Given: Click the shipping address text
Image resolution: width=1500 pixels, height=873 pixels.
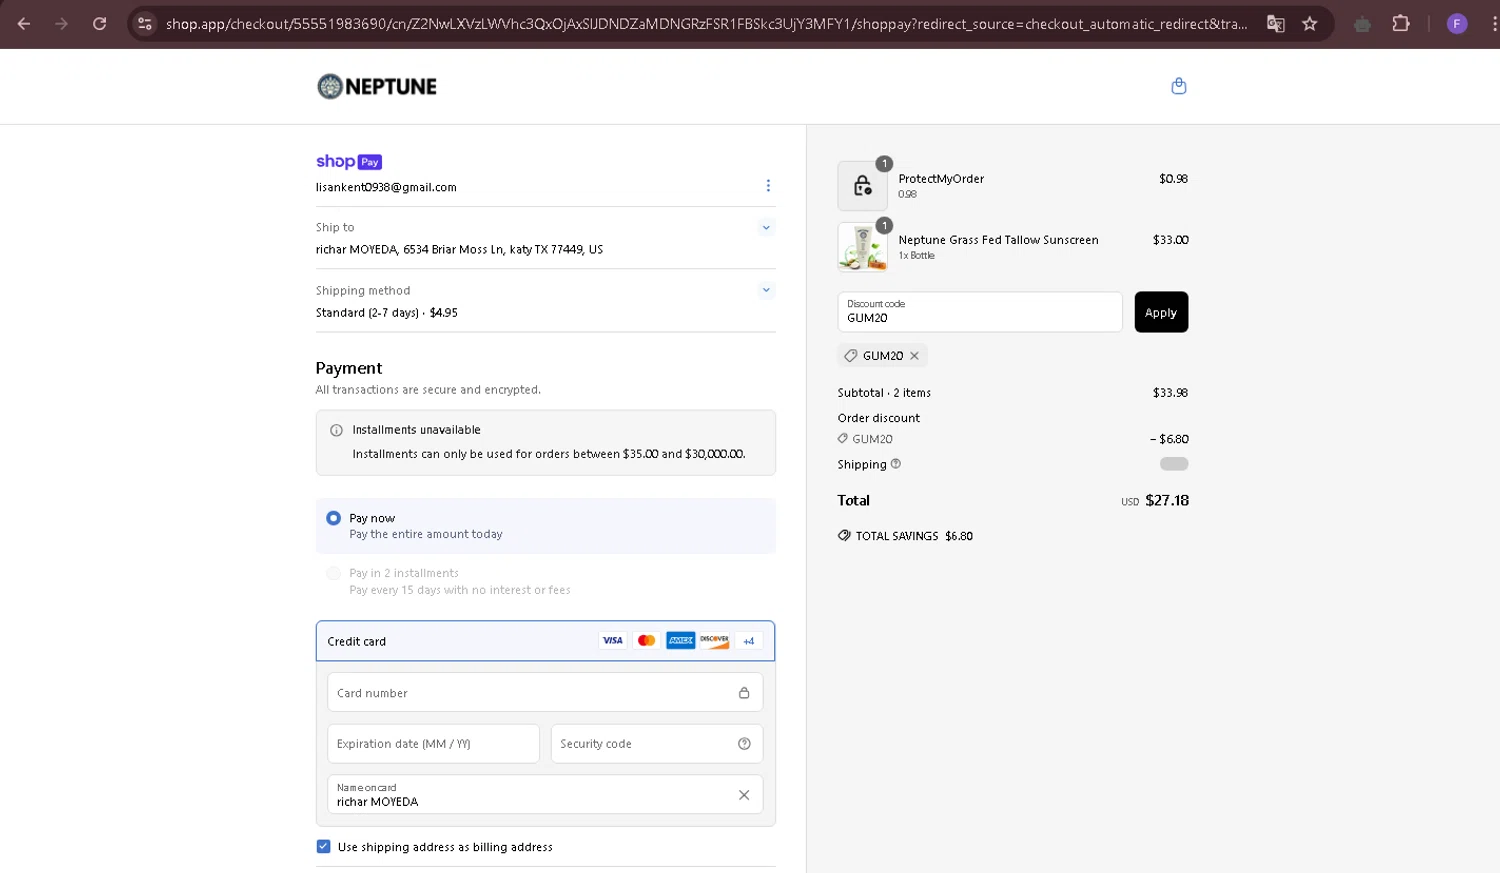Looking at the screenshot, I should pyautogui.click(x=459, y=250).
